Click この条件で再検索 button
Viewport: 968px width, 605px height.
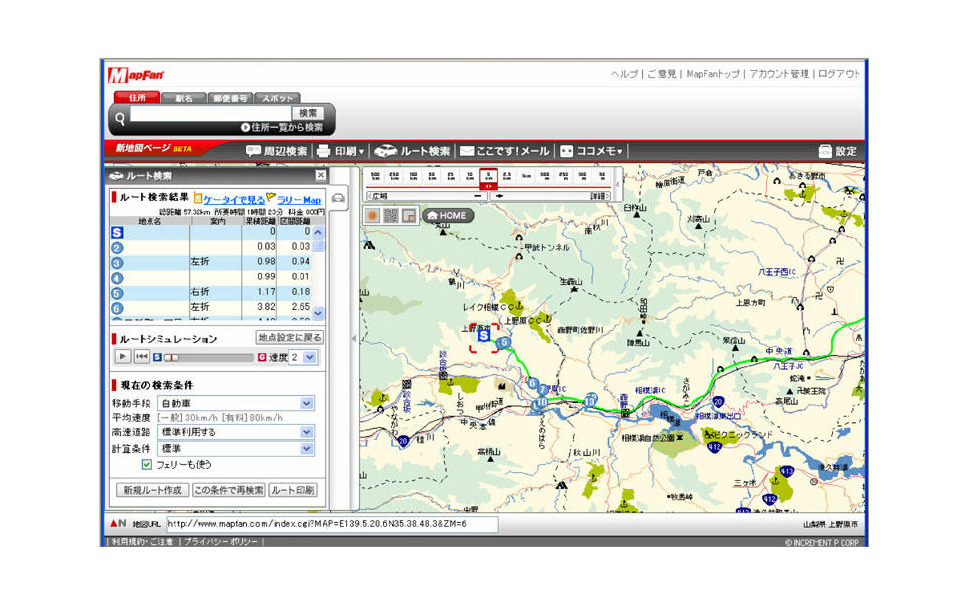(x=228, y=490)
